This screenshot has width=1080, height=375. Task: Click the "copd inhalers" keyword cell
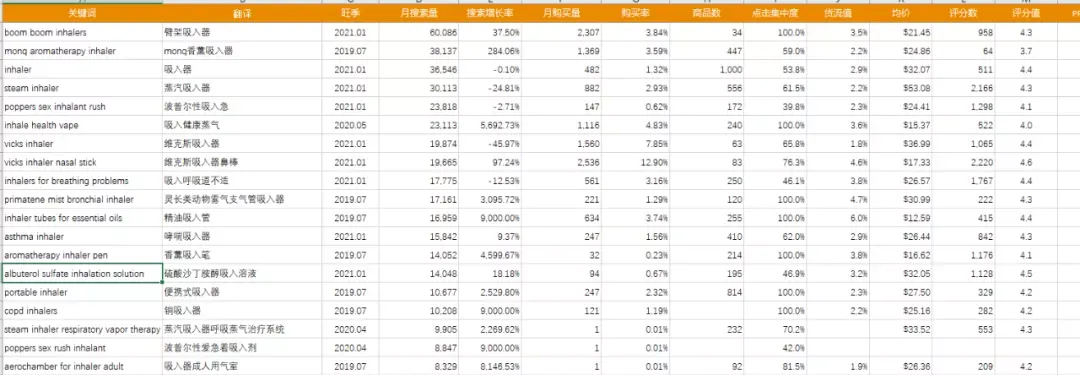pos(81,311)
